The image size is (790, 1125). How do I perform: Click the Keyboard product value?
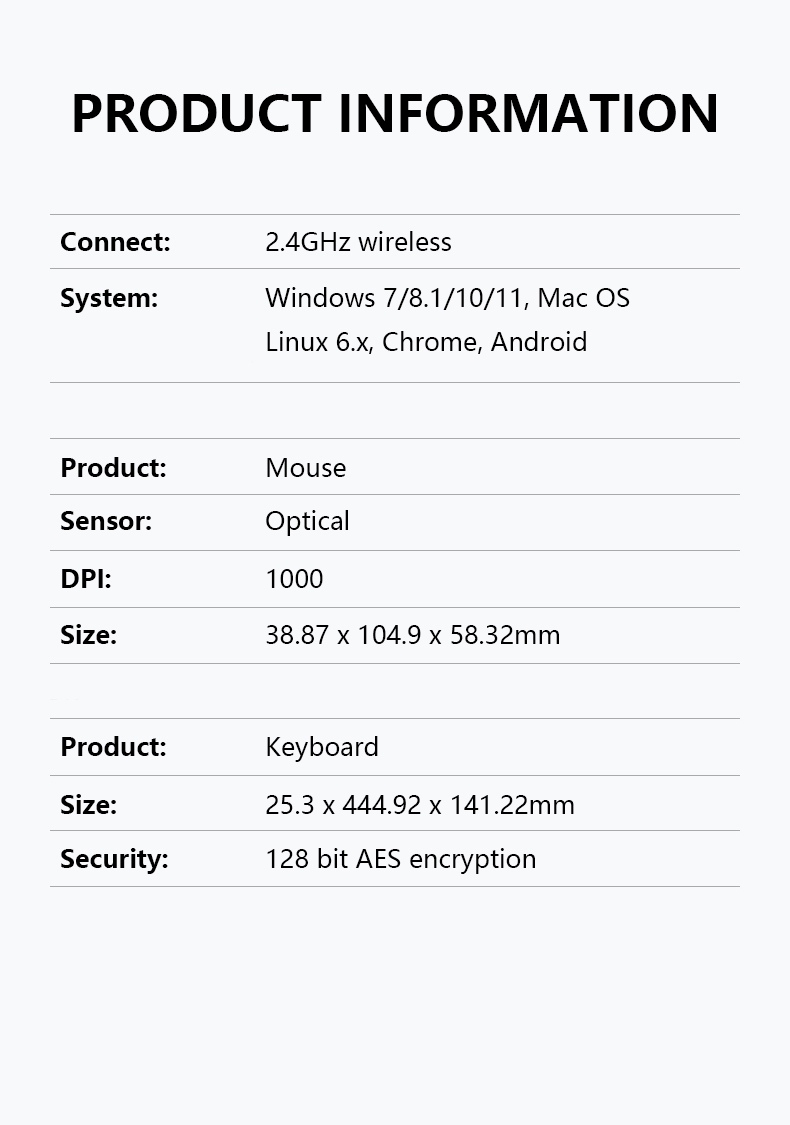321,748
